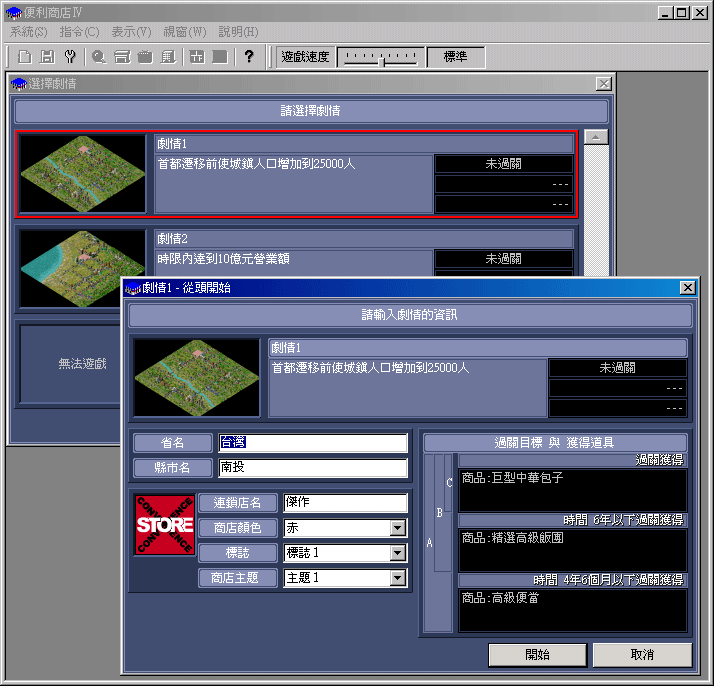Open the 商店顏色 color dropdown

point(398,528)
